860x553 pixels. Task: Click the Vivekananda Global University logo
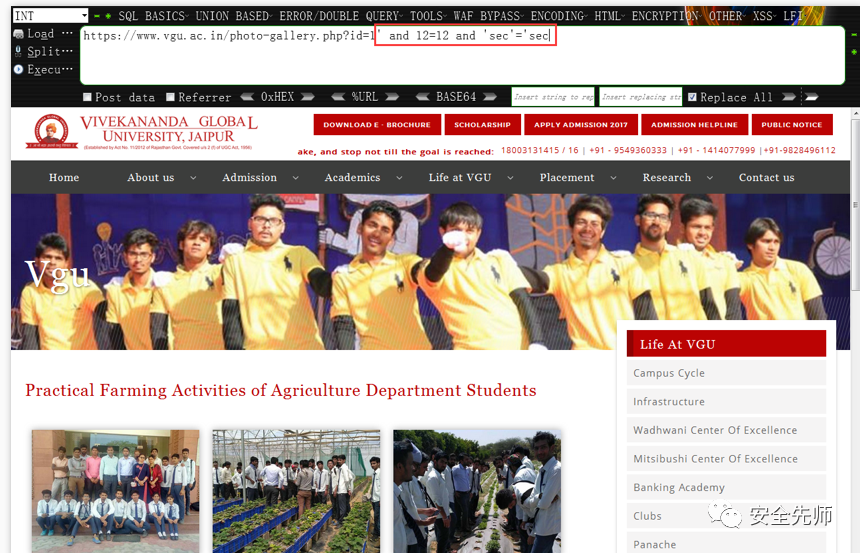click(x=142, y=132)
